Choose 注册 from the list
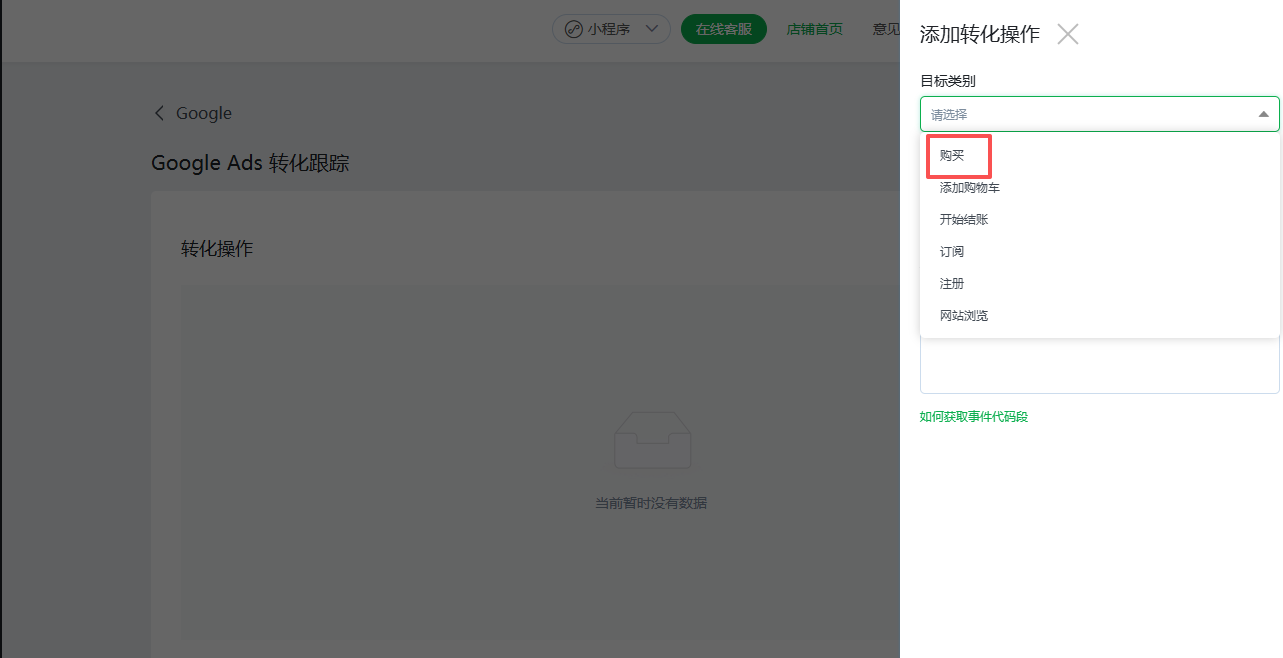 pyautogui.click(x=952, y=284)
